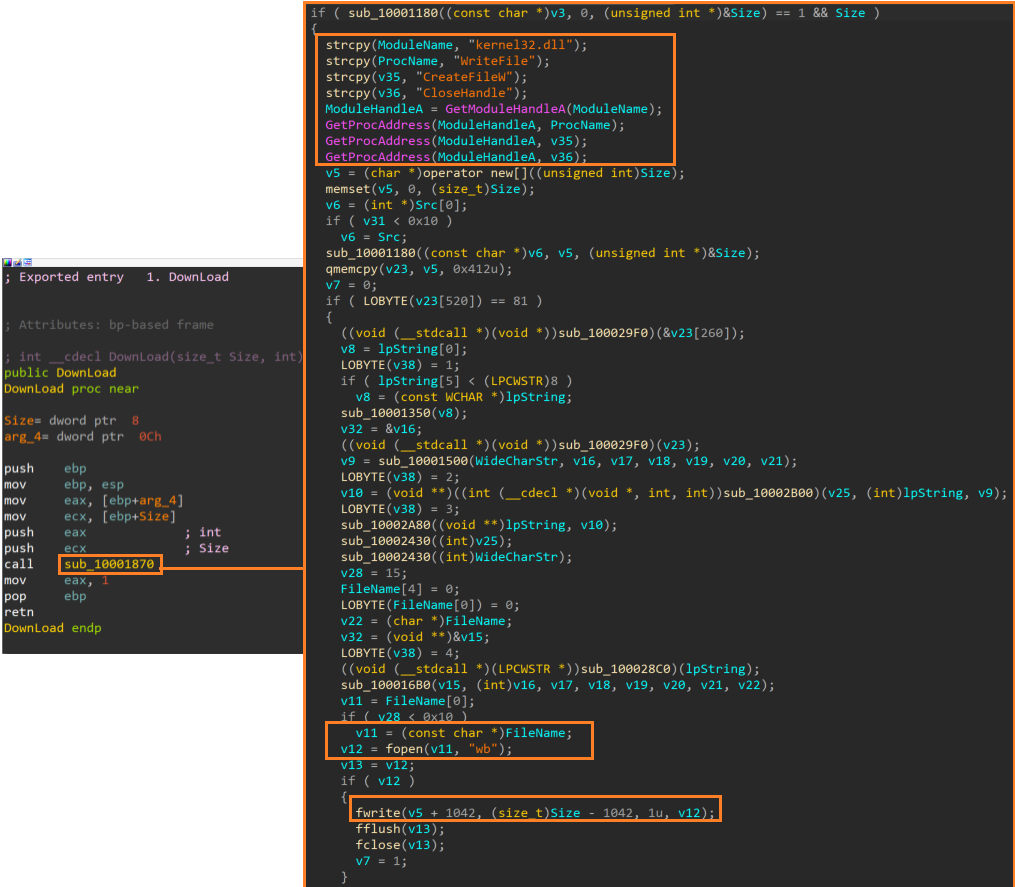Image resolution: width=1015 pixels, height=887 pixels.
Task: Click 'if ( v31 < 0x10 )' condition
Action: (x=389, y=221)
